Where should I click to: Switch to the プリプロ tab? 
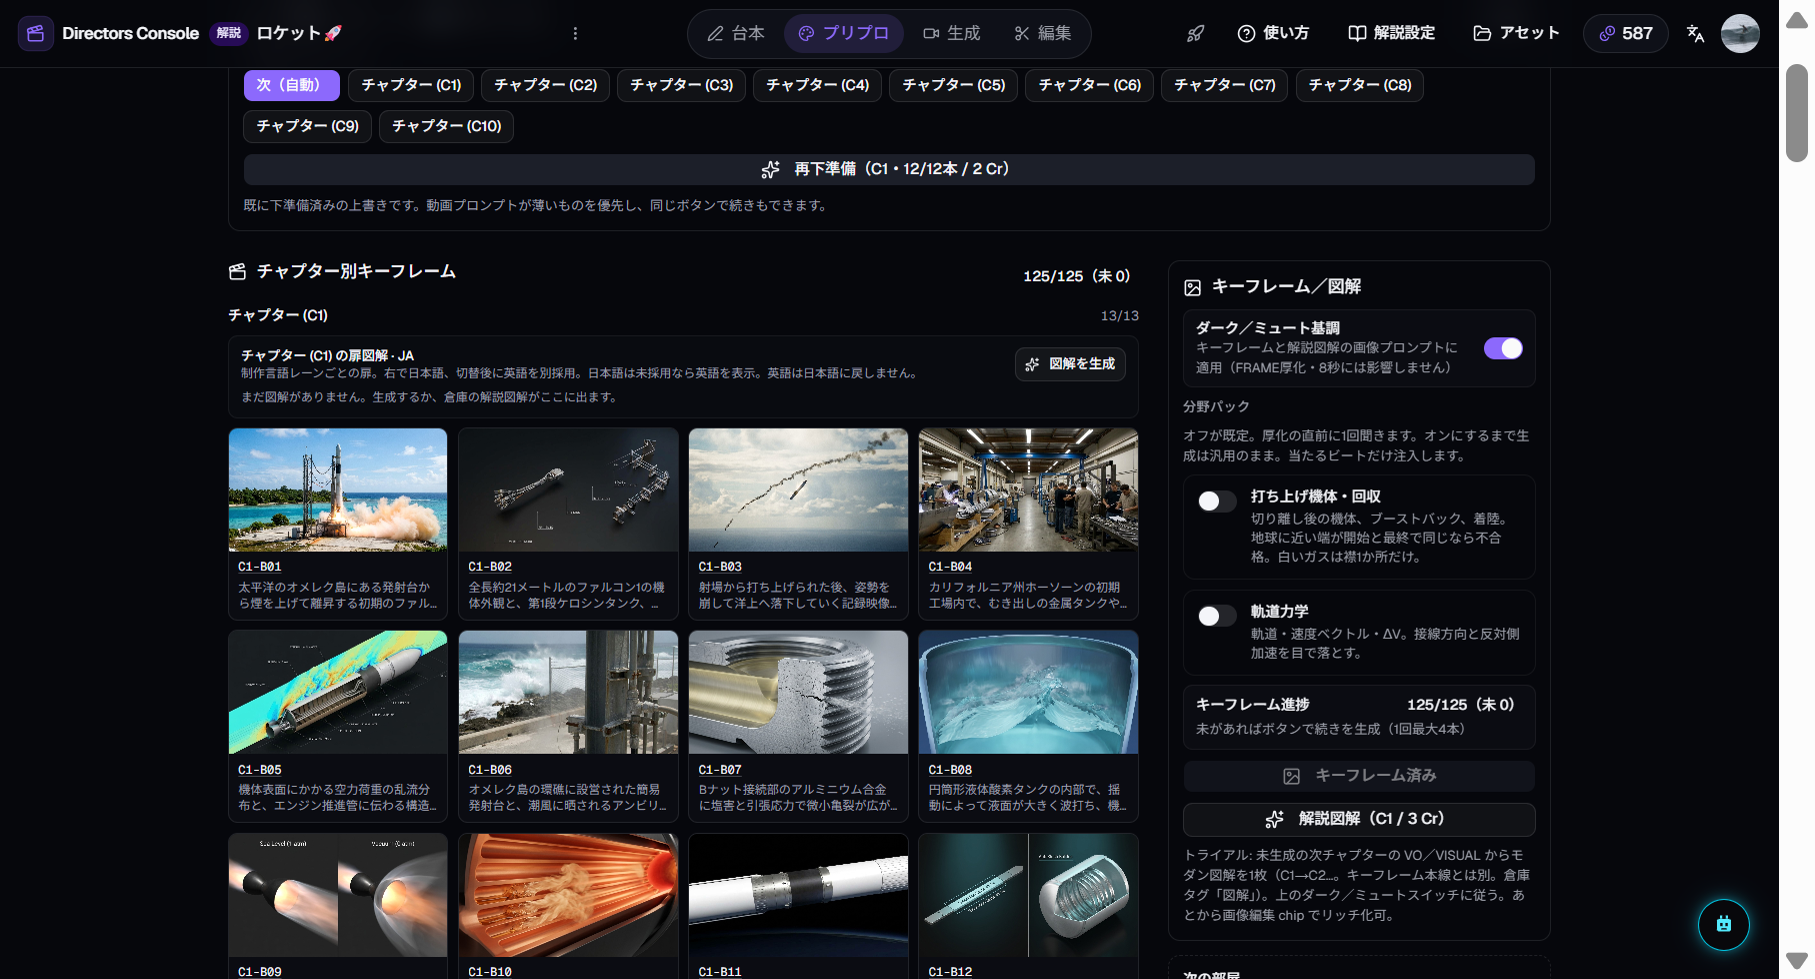[843, 33]
